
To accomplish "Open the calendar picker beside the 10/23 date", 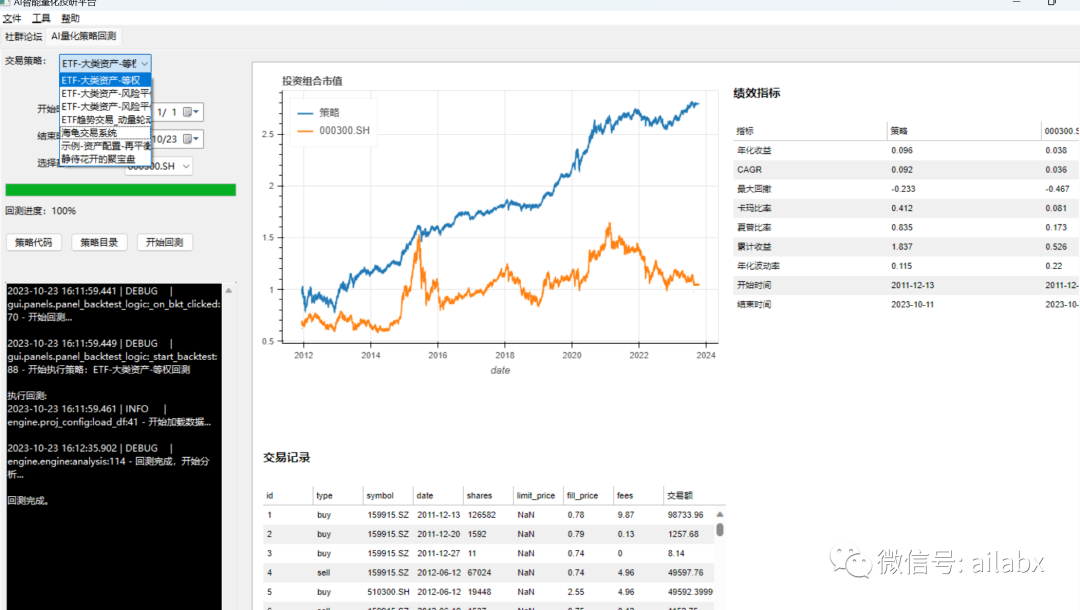I will pos(191,138).
